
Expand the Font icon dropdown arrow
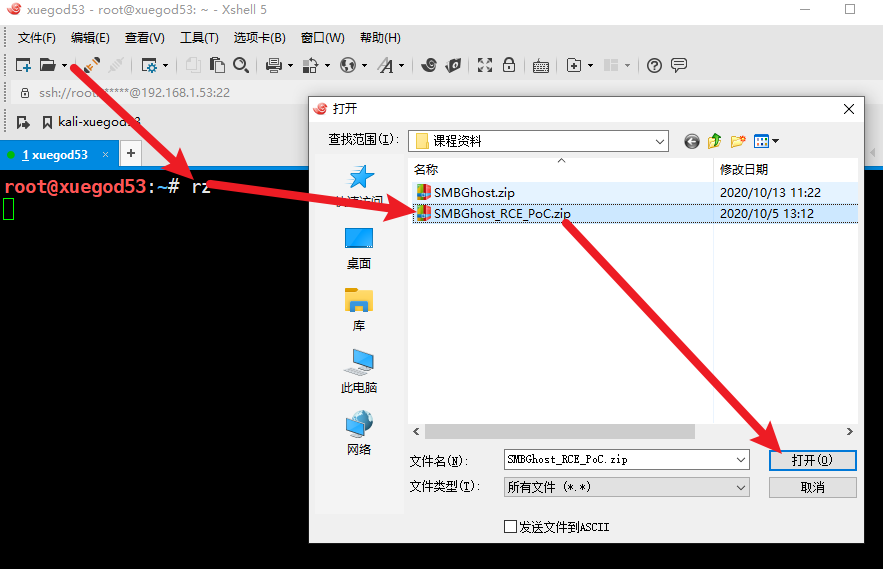(402, 66)
